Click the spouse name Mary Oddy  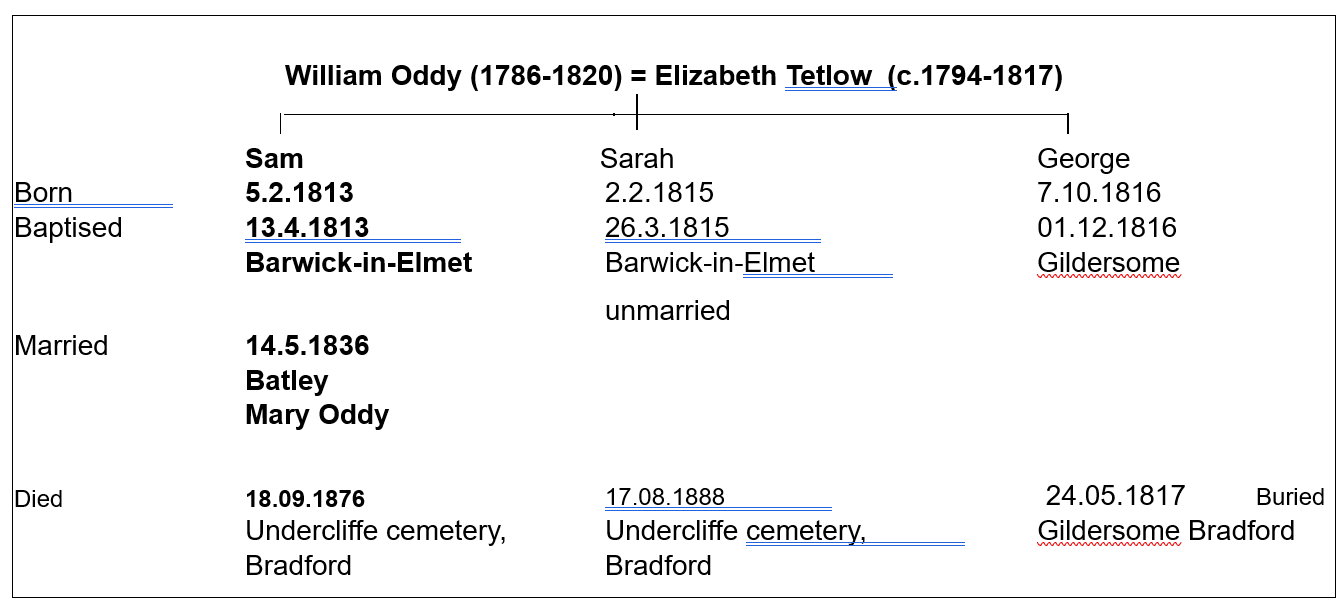click(x=317, y=415)
